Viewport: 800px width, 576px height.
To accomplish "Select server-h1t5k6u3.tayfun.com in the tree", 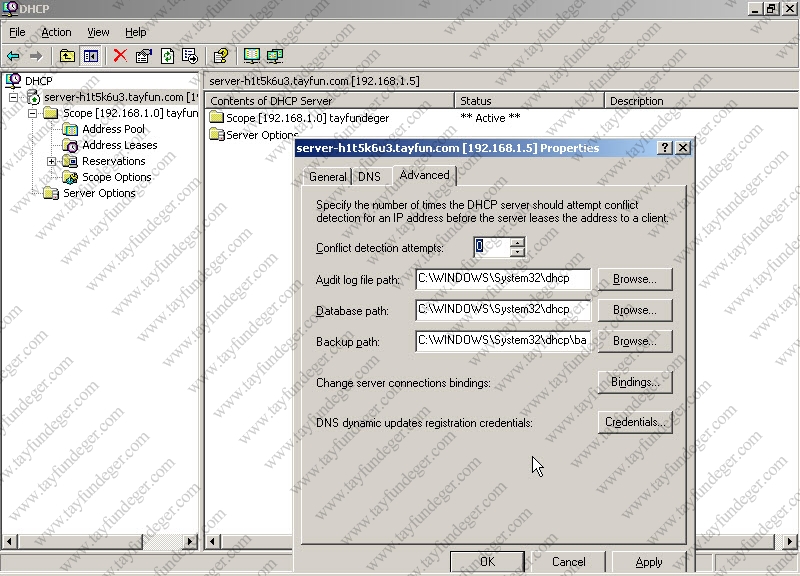I will (120, 97).
